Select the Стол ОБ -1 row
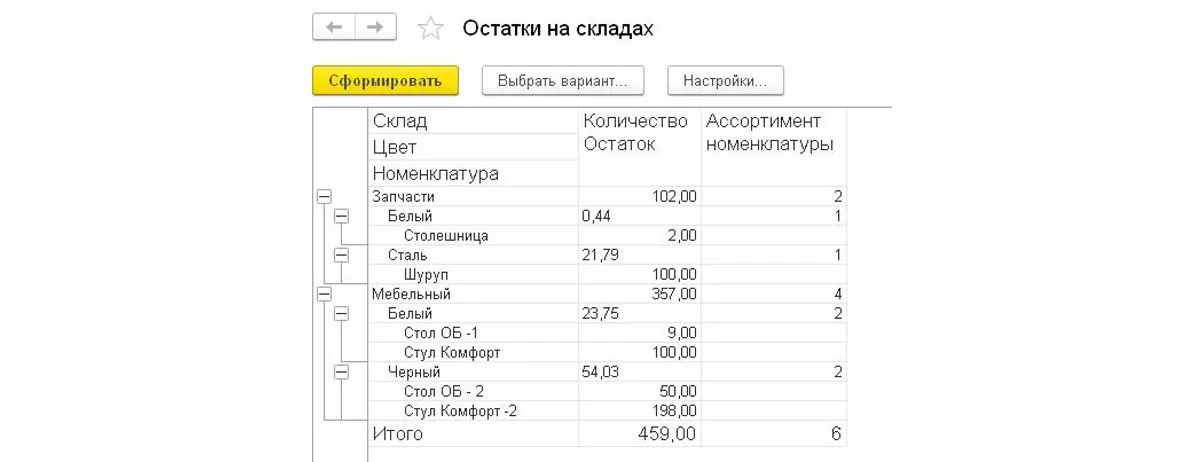 click(x=443, y=333)
